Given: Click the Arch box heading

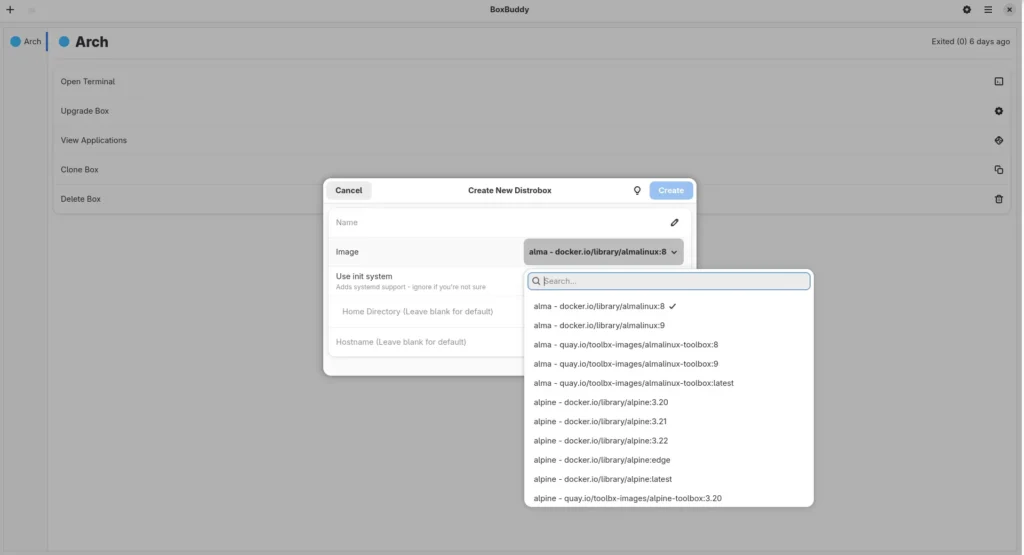Looking at the screenshot, I should pyautogui.click(x=91, y=42).
